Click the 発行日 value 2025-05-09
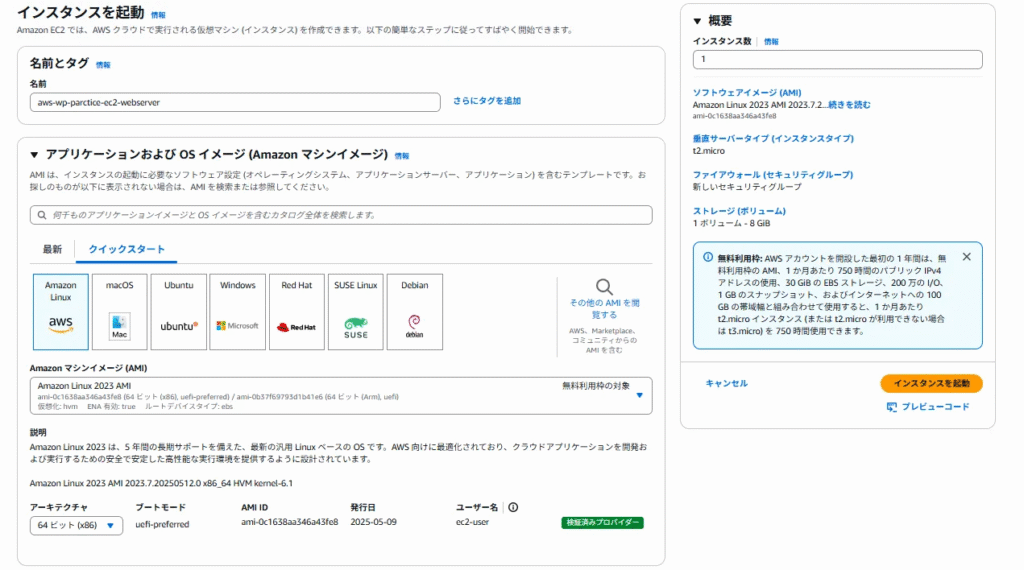 (373, 522)
